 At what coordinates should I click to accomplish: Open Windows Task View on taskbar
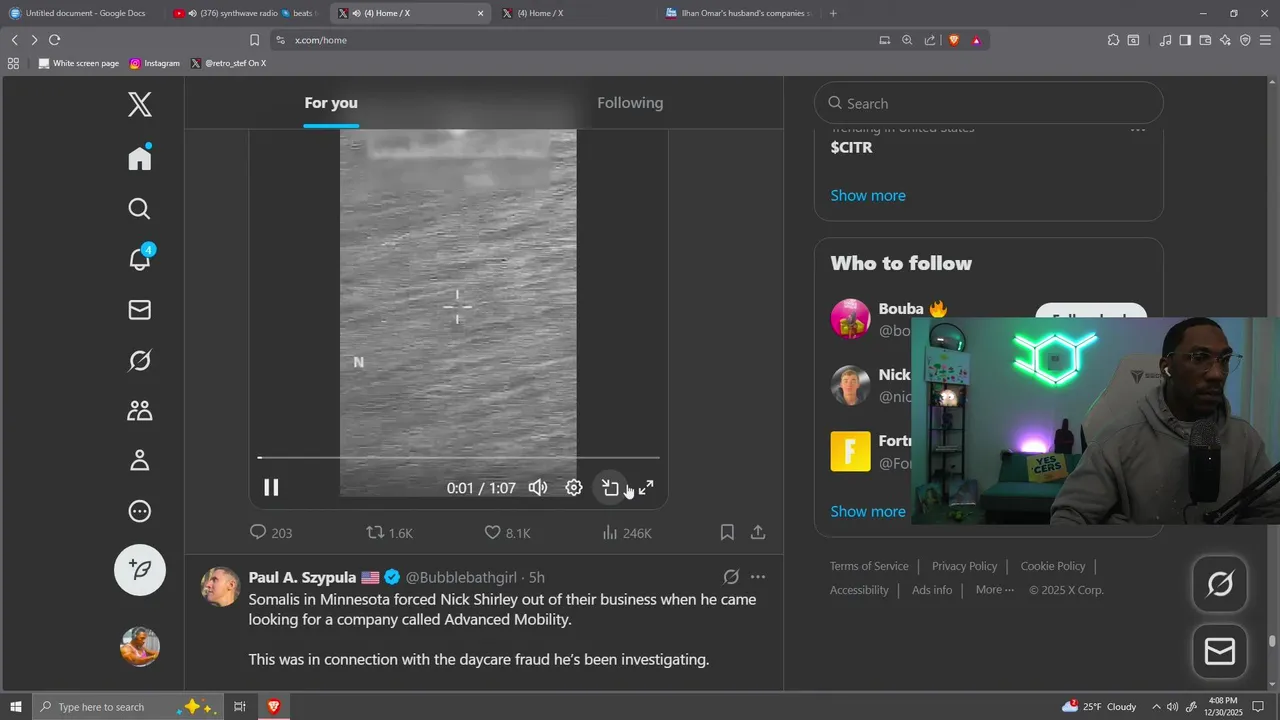pyautogui.click(x=240, y=706)
